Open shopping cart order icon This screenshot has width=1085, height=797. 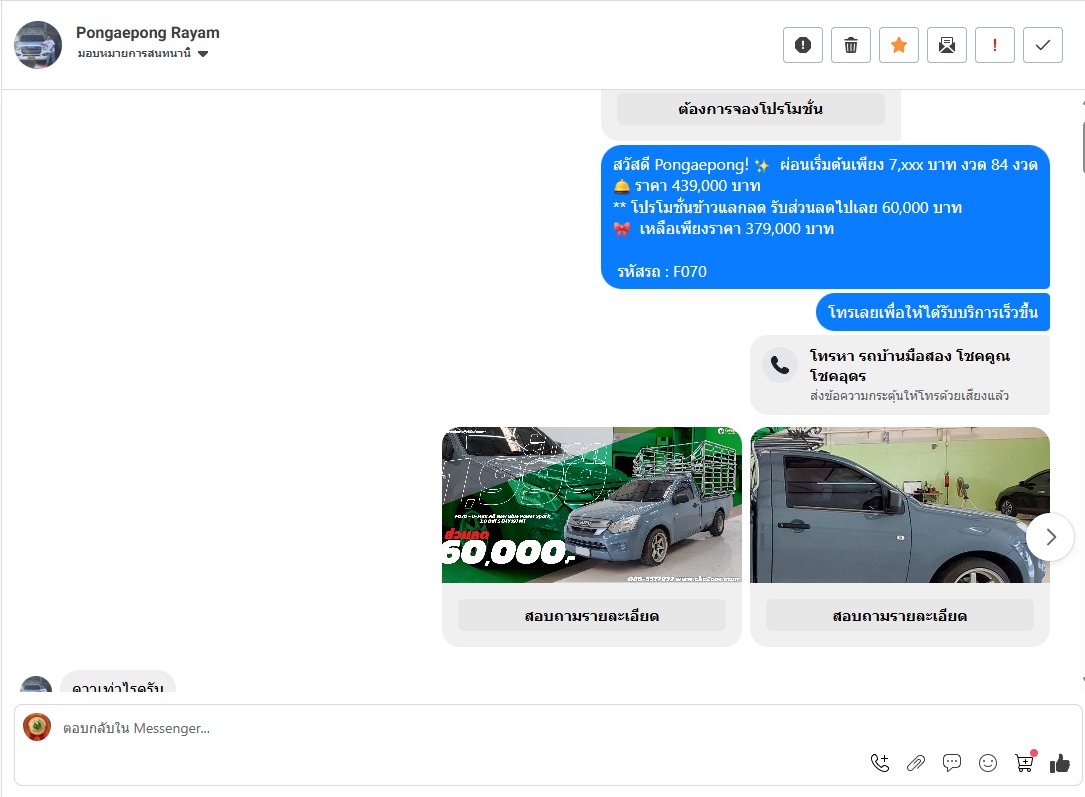pyautogui.click(x=1025, y=762)
